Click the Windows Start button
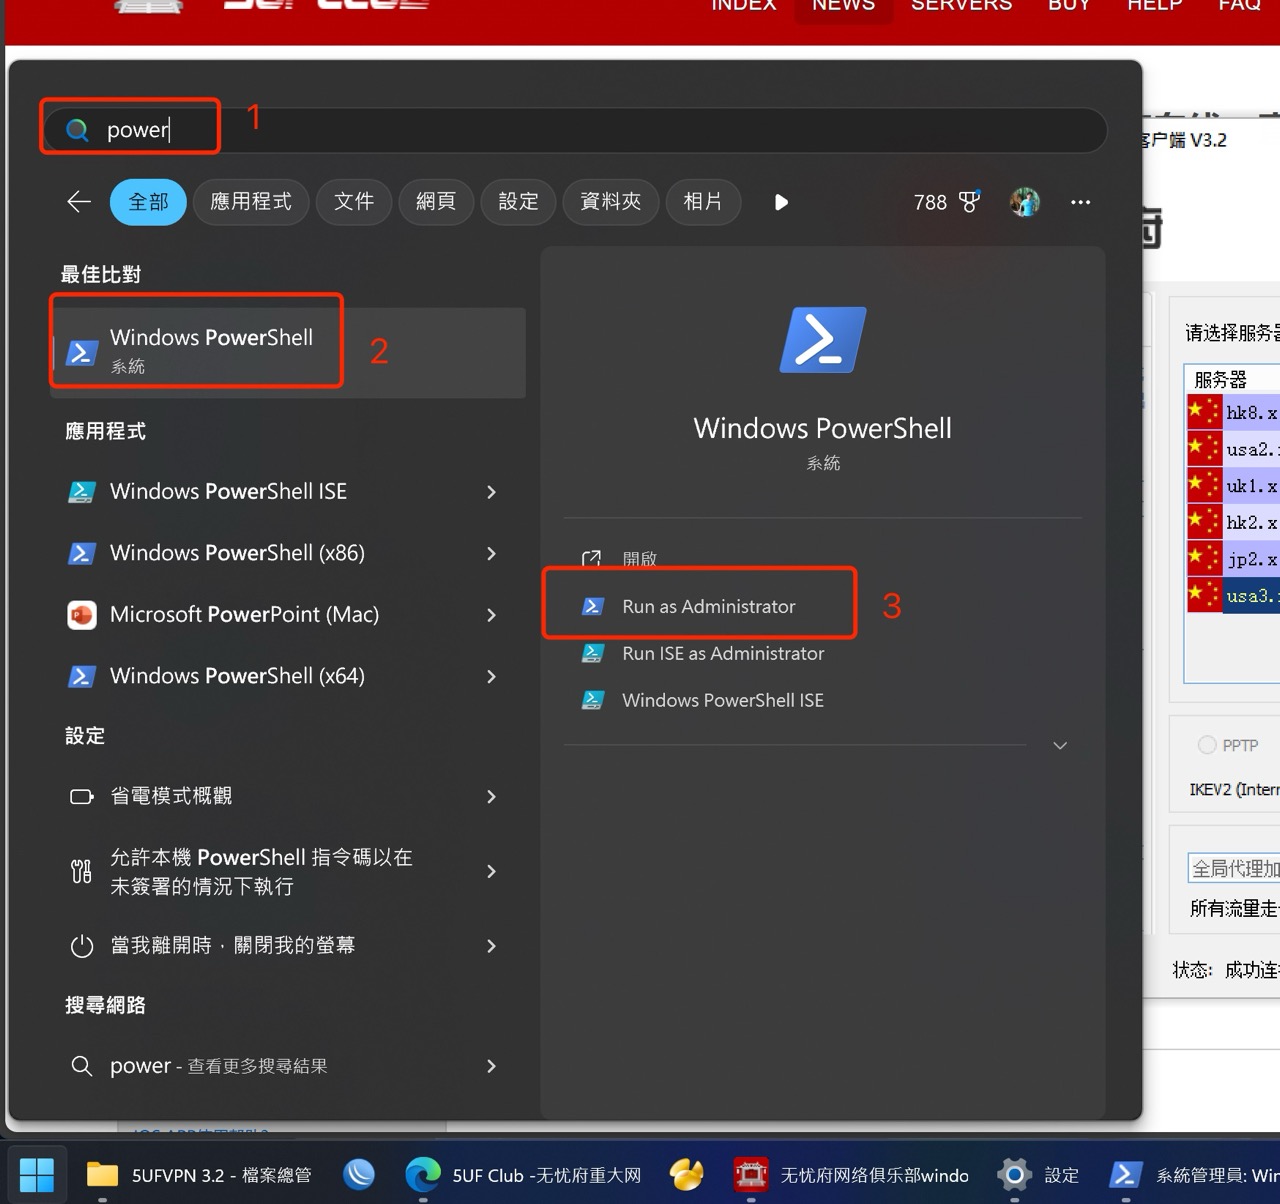 pyautogui.click(x=37, y=1174)
